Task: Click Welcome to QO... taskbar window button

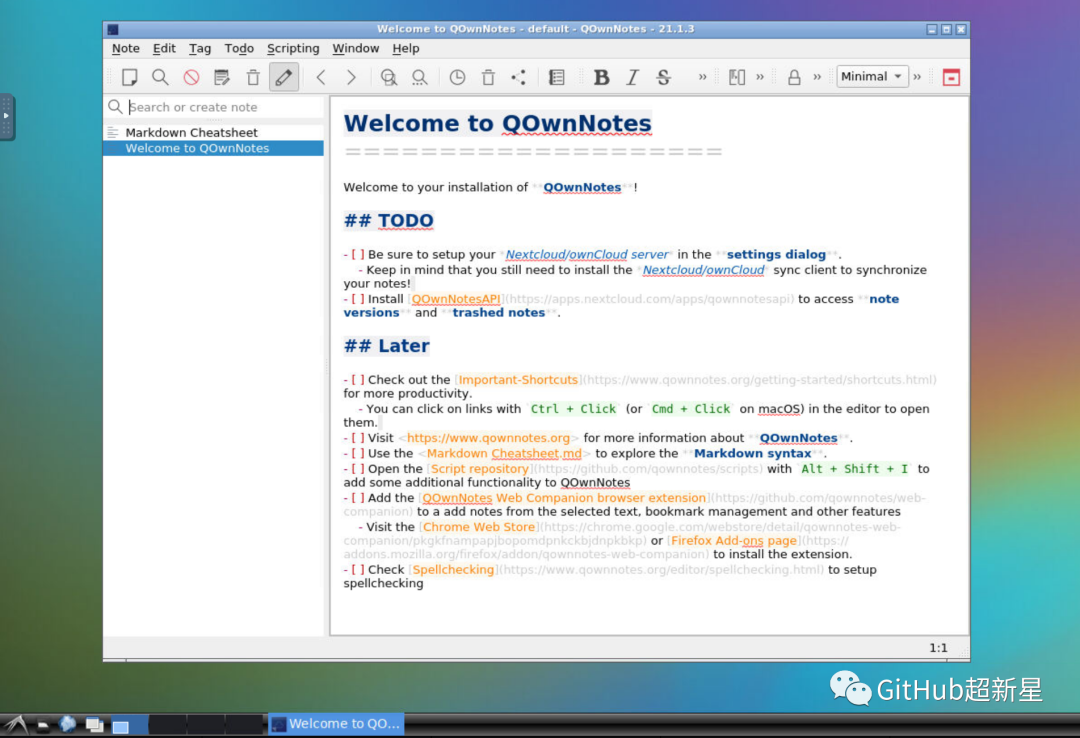Action: [x=335, y=724]
